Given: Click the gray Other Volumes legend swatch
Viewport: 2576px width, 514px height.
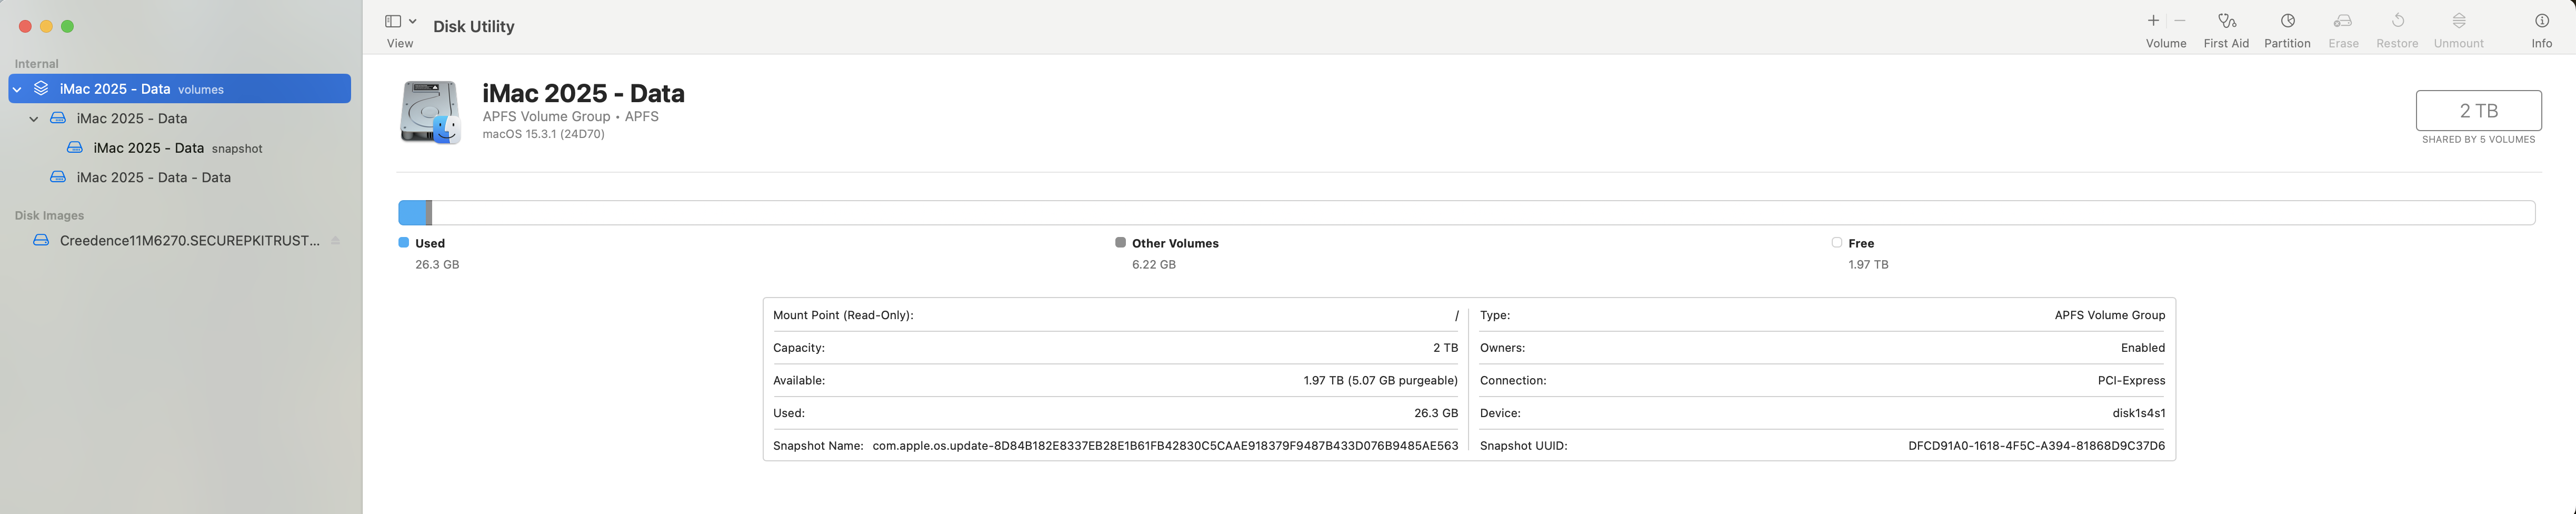Looking at the screenshot, I should 1120,242.
